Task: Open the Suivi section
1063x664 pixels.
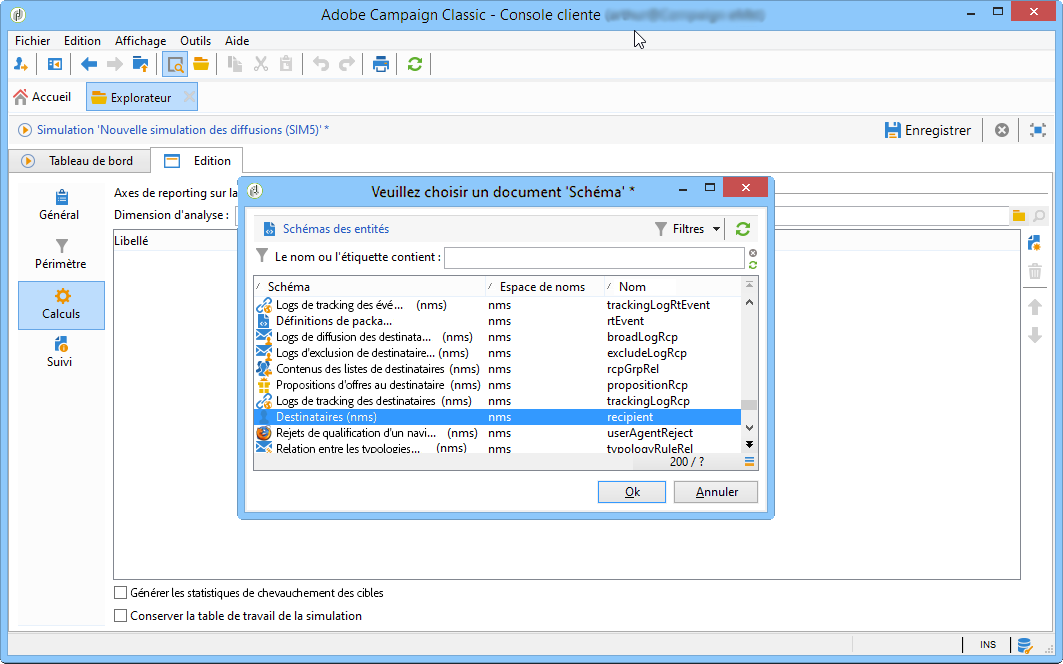Action: (60, 352)
